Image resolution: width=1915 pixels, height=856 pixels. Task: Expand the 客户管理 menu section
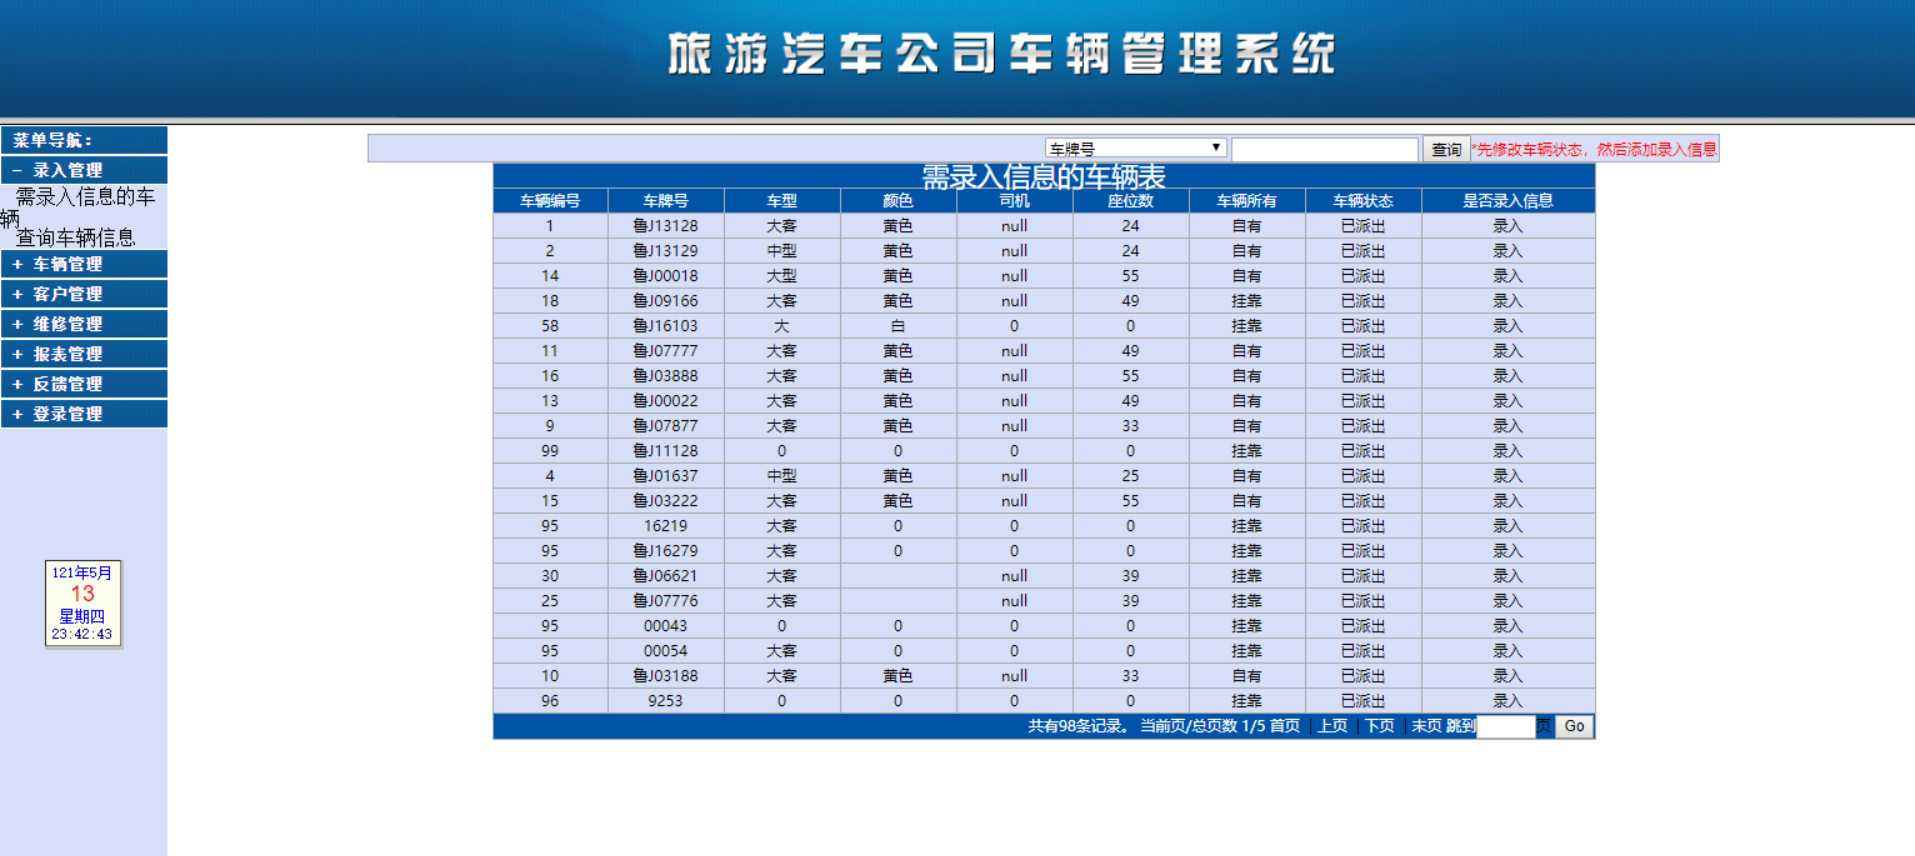coord(84,294)
